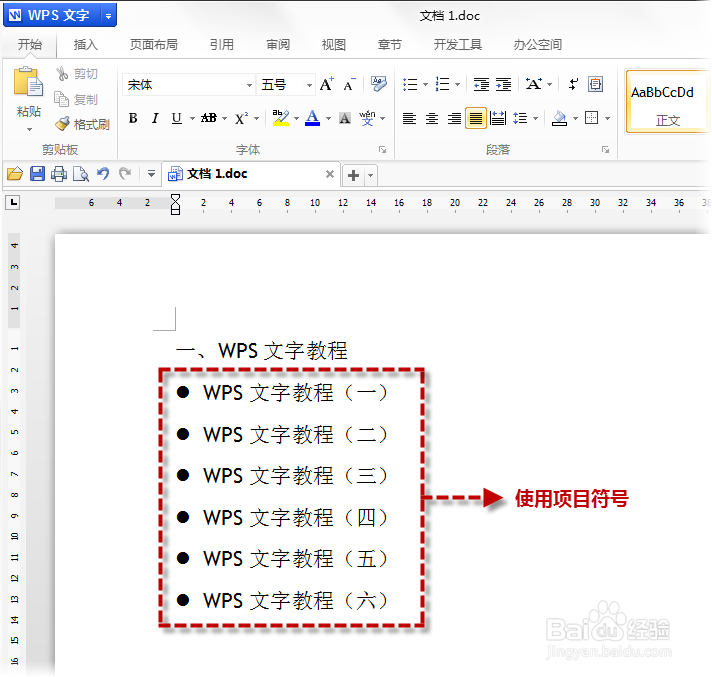Viewport: 712px width, 677px height.
Task: Click the text box frame icon in paragraph group
Action: pos(595,84)
